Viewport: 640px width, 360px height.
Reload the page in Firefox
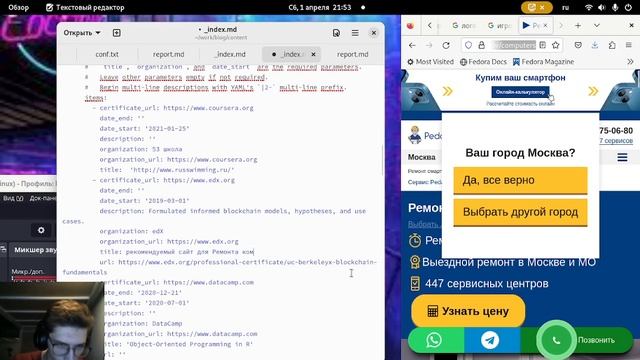[446, 45]
